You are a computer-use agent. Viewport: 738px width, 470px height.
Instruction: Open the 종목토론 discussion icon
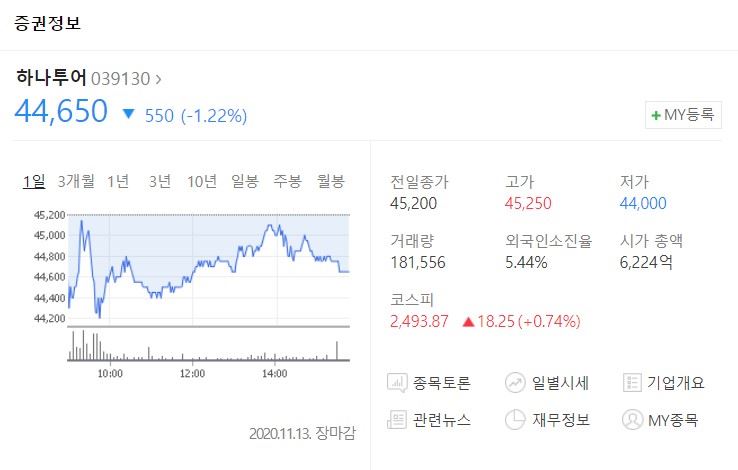pos(397,382)
